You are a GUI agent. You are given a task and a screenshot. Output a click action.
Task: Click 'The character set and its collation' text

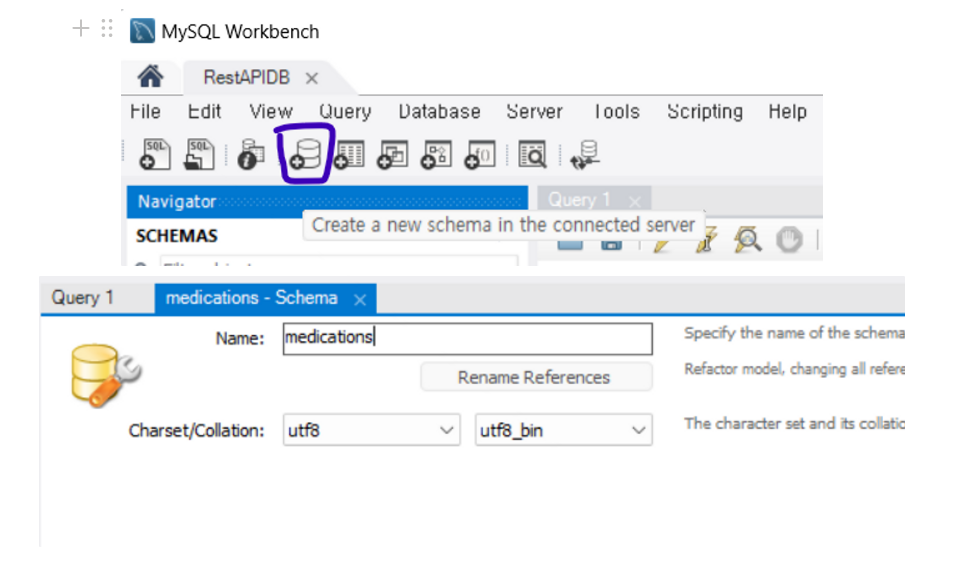pos(795,424)
